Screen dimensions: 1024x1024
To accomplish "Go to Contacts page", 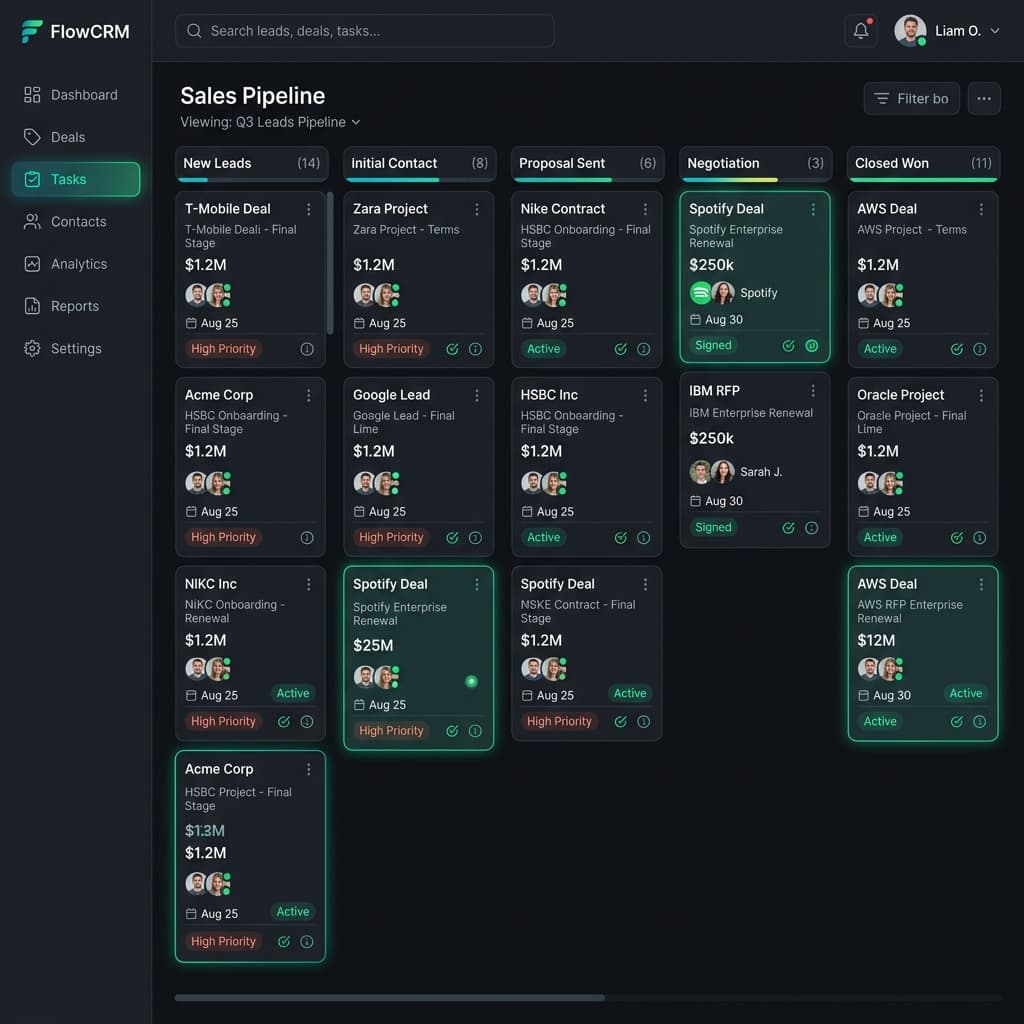I will point(76,221).
